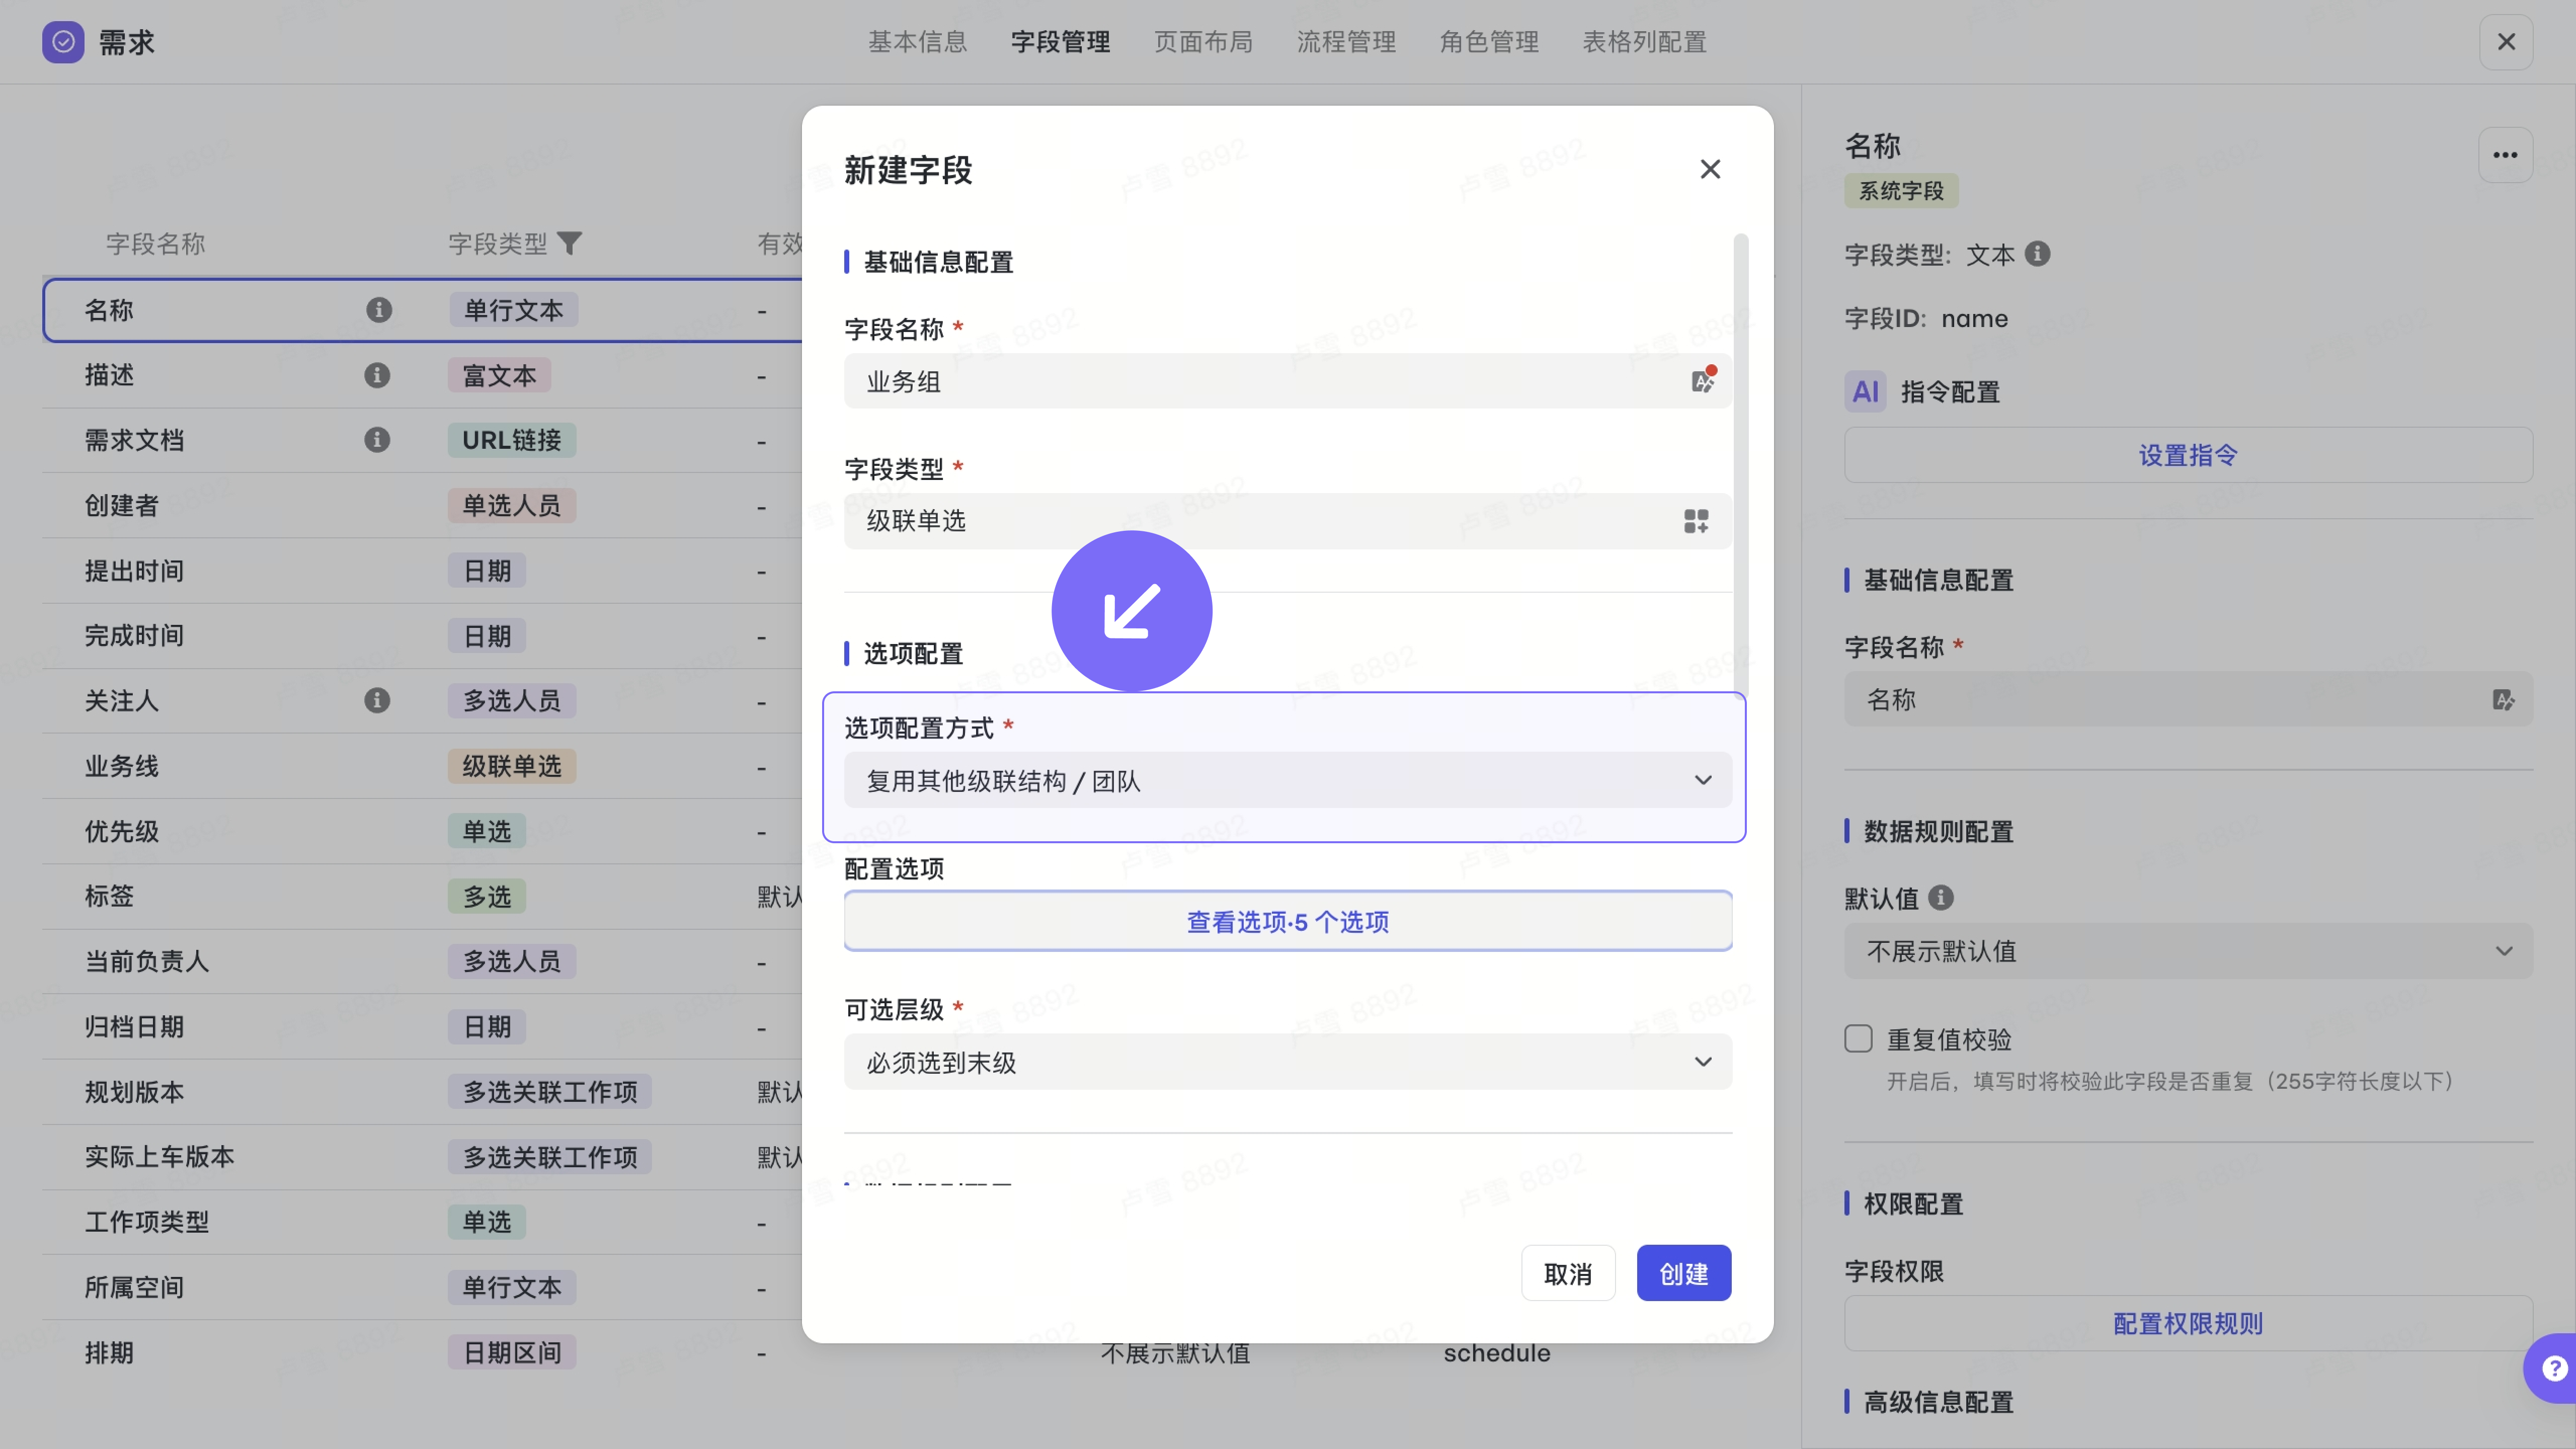Click the translate icon in 业务组 name field
This screenshot has width=2576, height=1449.
(x=1703, y=380)
